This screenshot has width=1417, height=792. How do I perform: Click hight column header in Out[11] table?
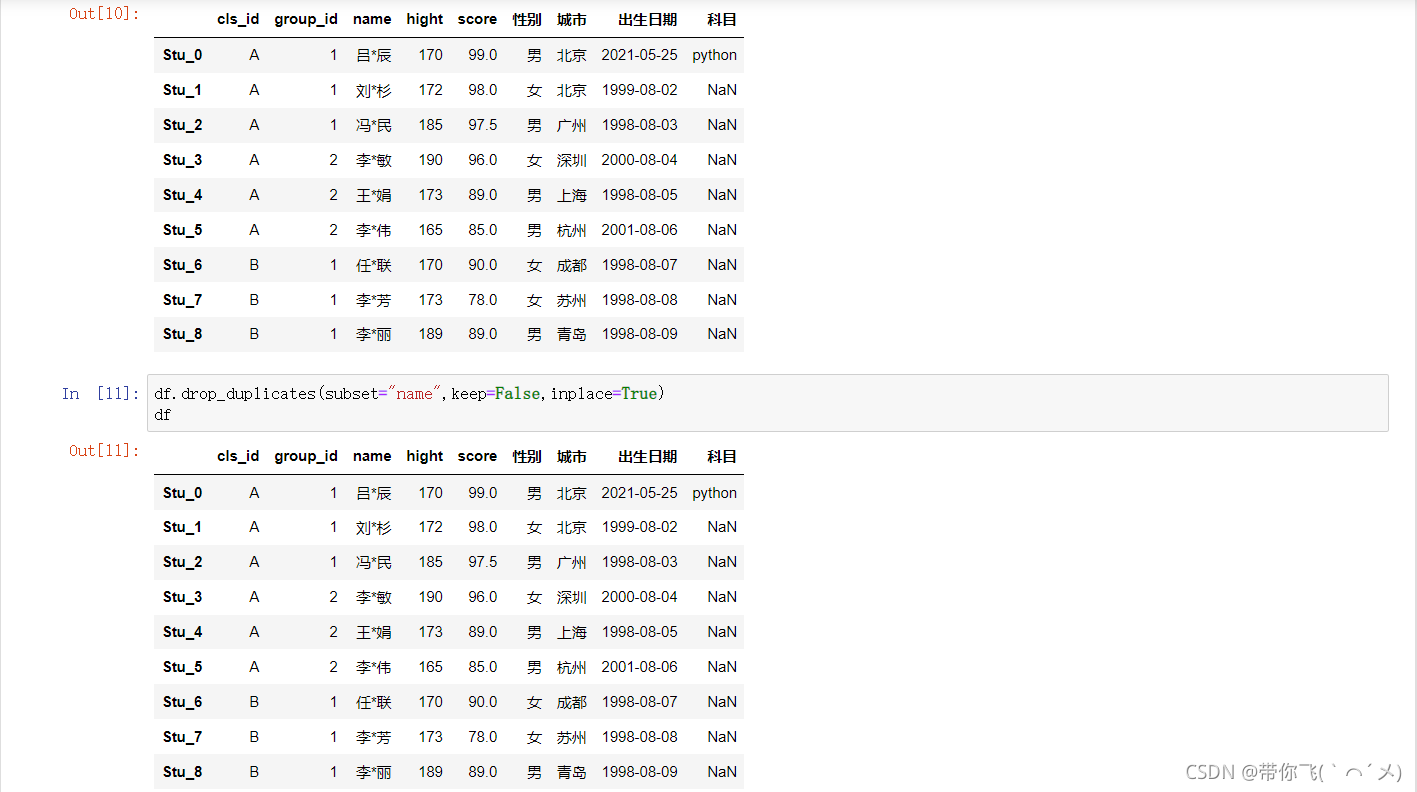pyautogui.click(x=425, y=456)
